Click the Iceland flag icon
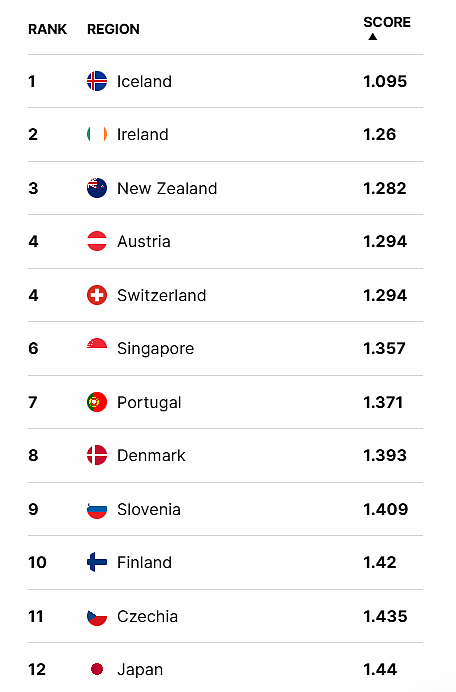456x692 pixels. 97,81
